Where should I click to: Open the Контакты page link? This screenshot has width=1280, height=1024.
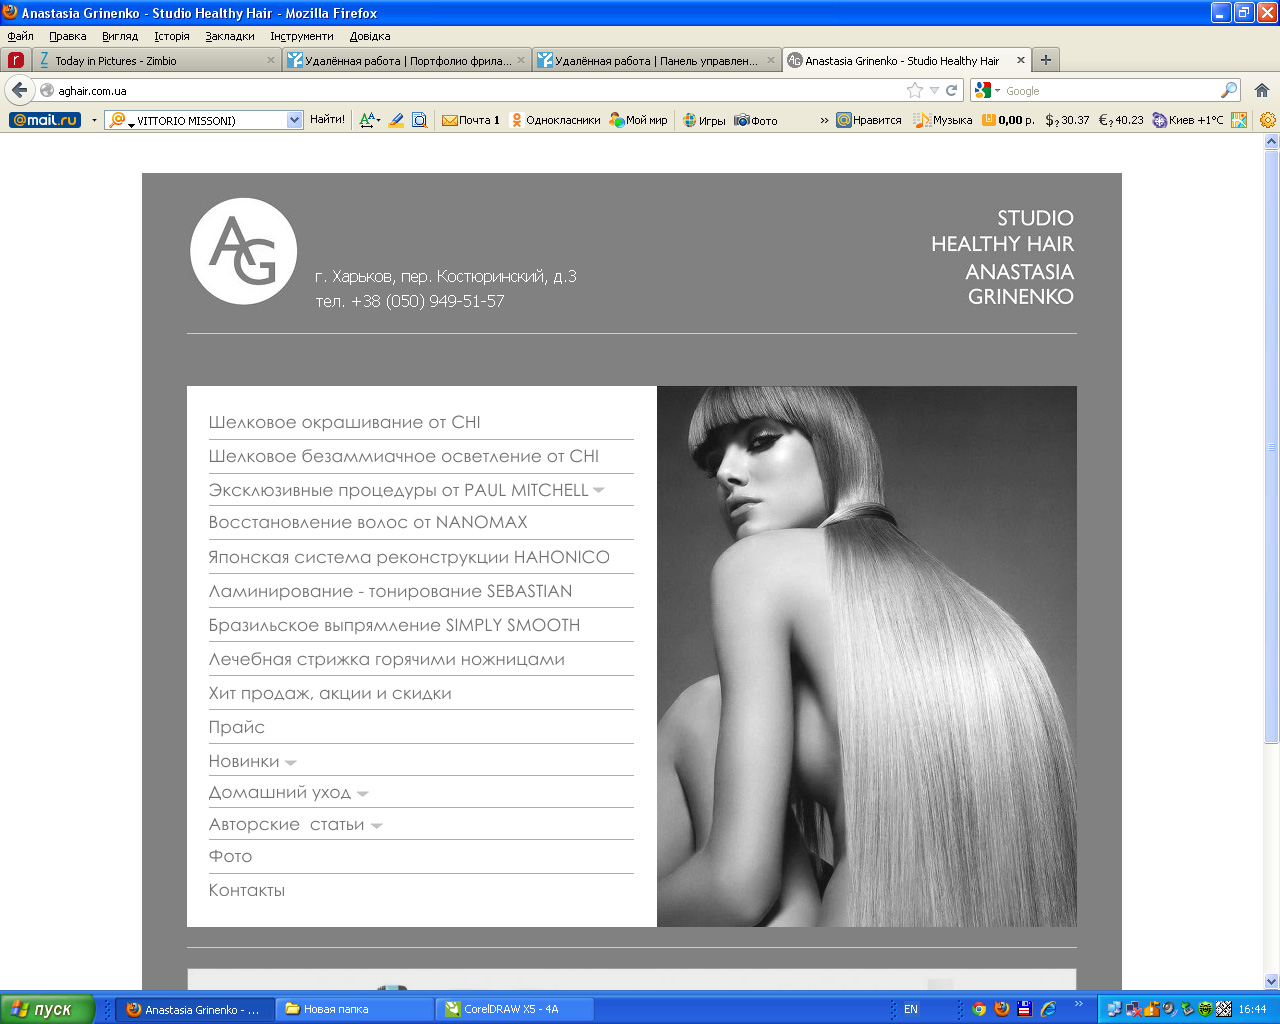click(247, 890)
